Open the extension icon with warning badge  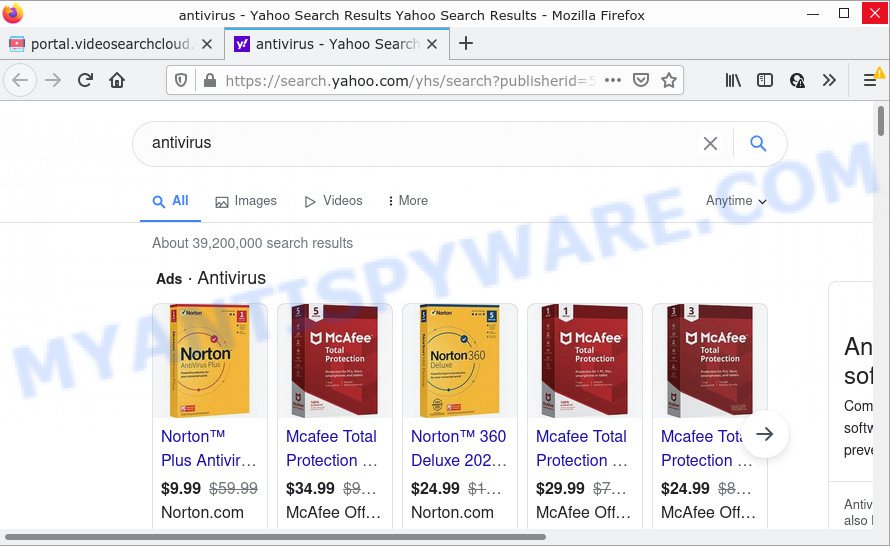pos(797,80)
